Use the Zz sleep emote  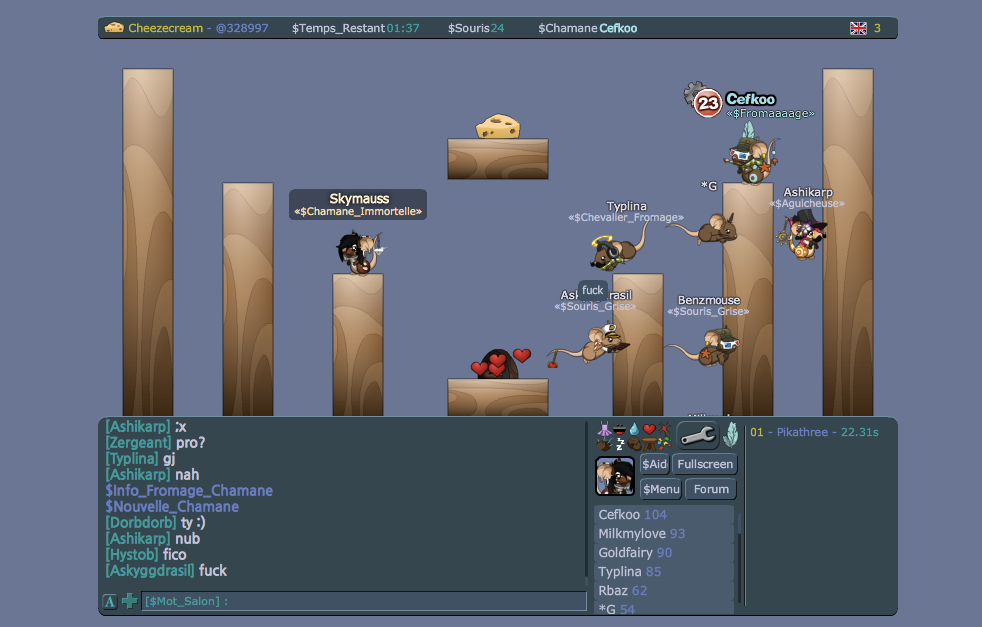point(620,444)
